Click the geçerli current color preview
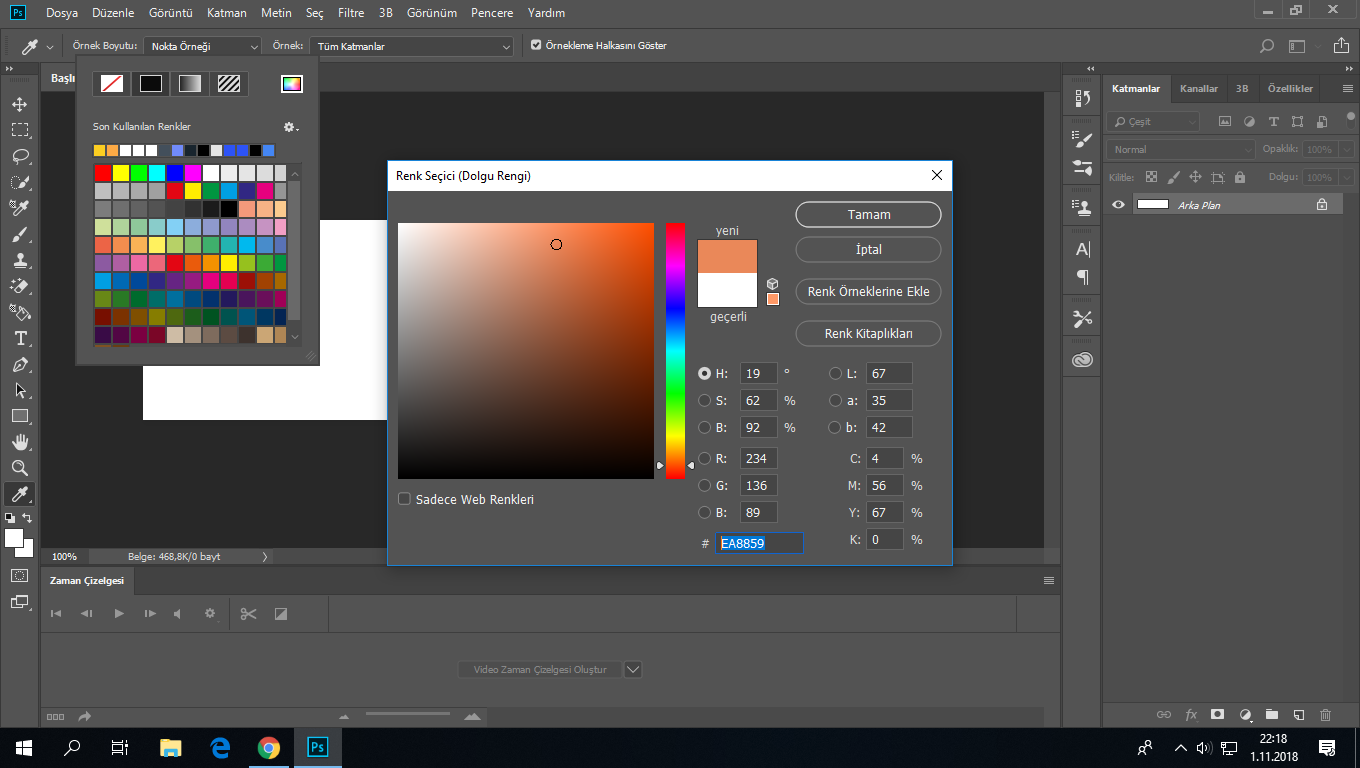The width and height of the screenshot is (1360, 768). (728, 290)
